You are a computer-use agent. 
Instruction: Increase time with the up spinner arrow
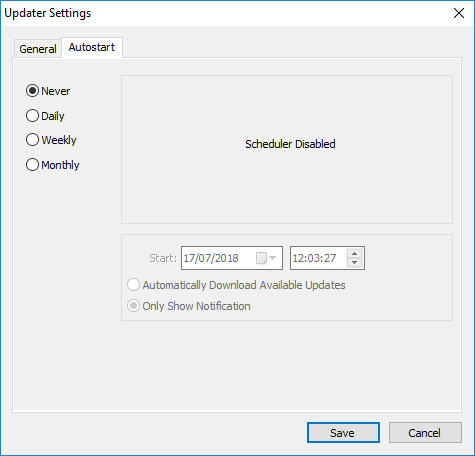click(355, 254)
